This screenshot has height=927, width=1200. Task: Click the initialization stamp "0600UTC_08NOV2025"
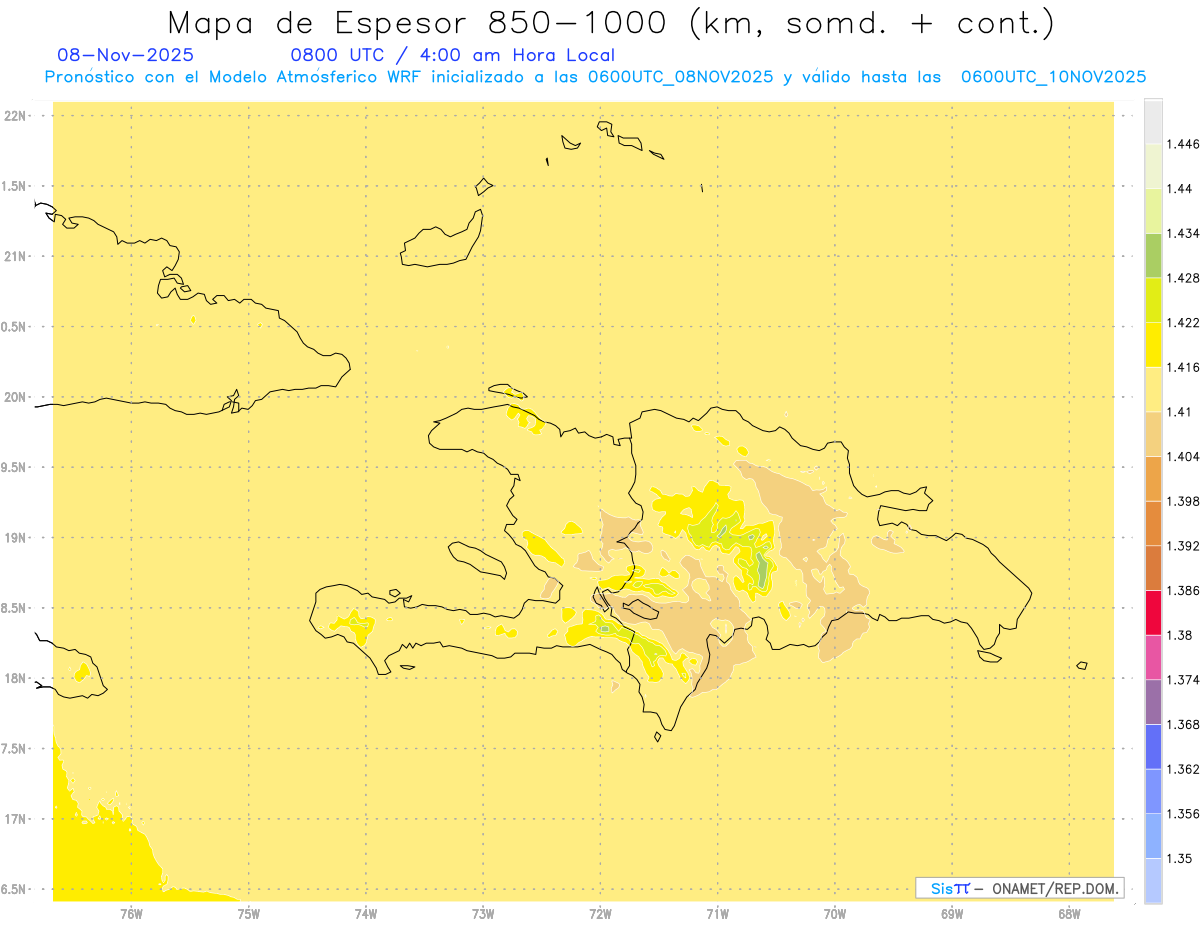pos(681,77)
